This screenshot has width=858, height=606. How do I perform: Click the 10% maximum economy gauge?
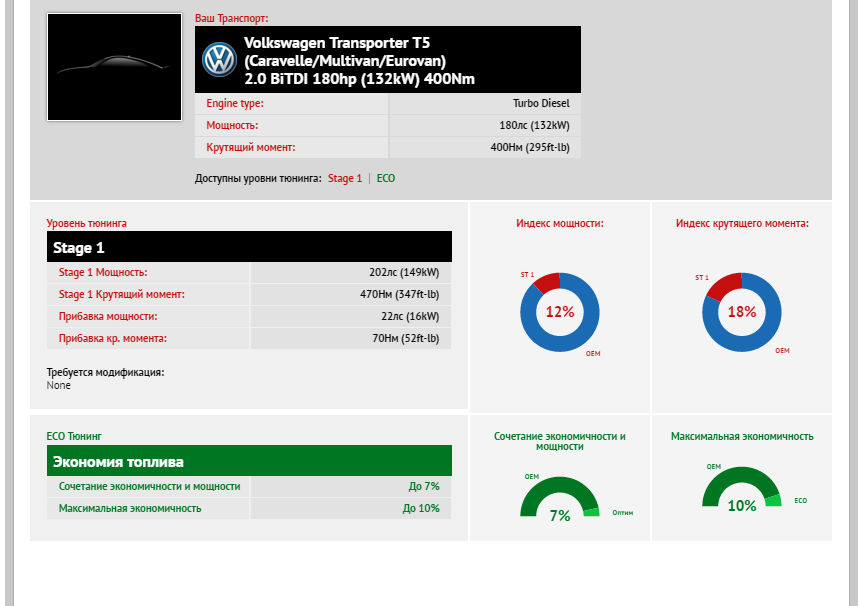click(x=742, y=488)
